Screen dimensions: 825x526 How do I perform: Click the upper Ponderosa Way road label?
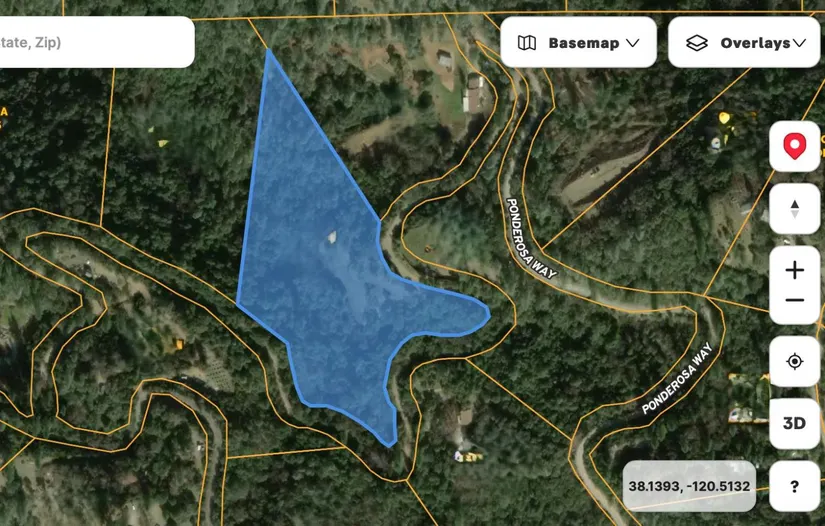tap(531, 238)
